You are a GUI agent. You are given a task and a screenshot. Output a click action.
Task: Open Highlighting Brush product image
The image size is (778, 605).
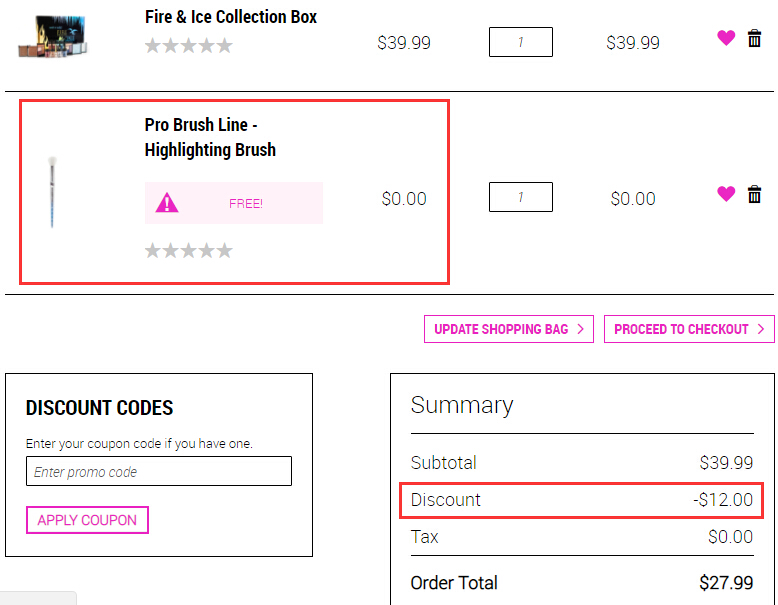52,192
